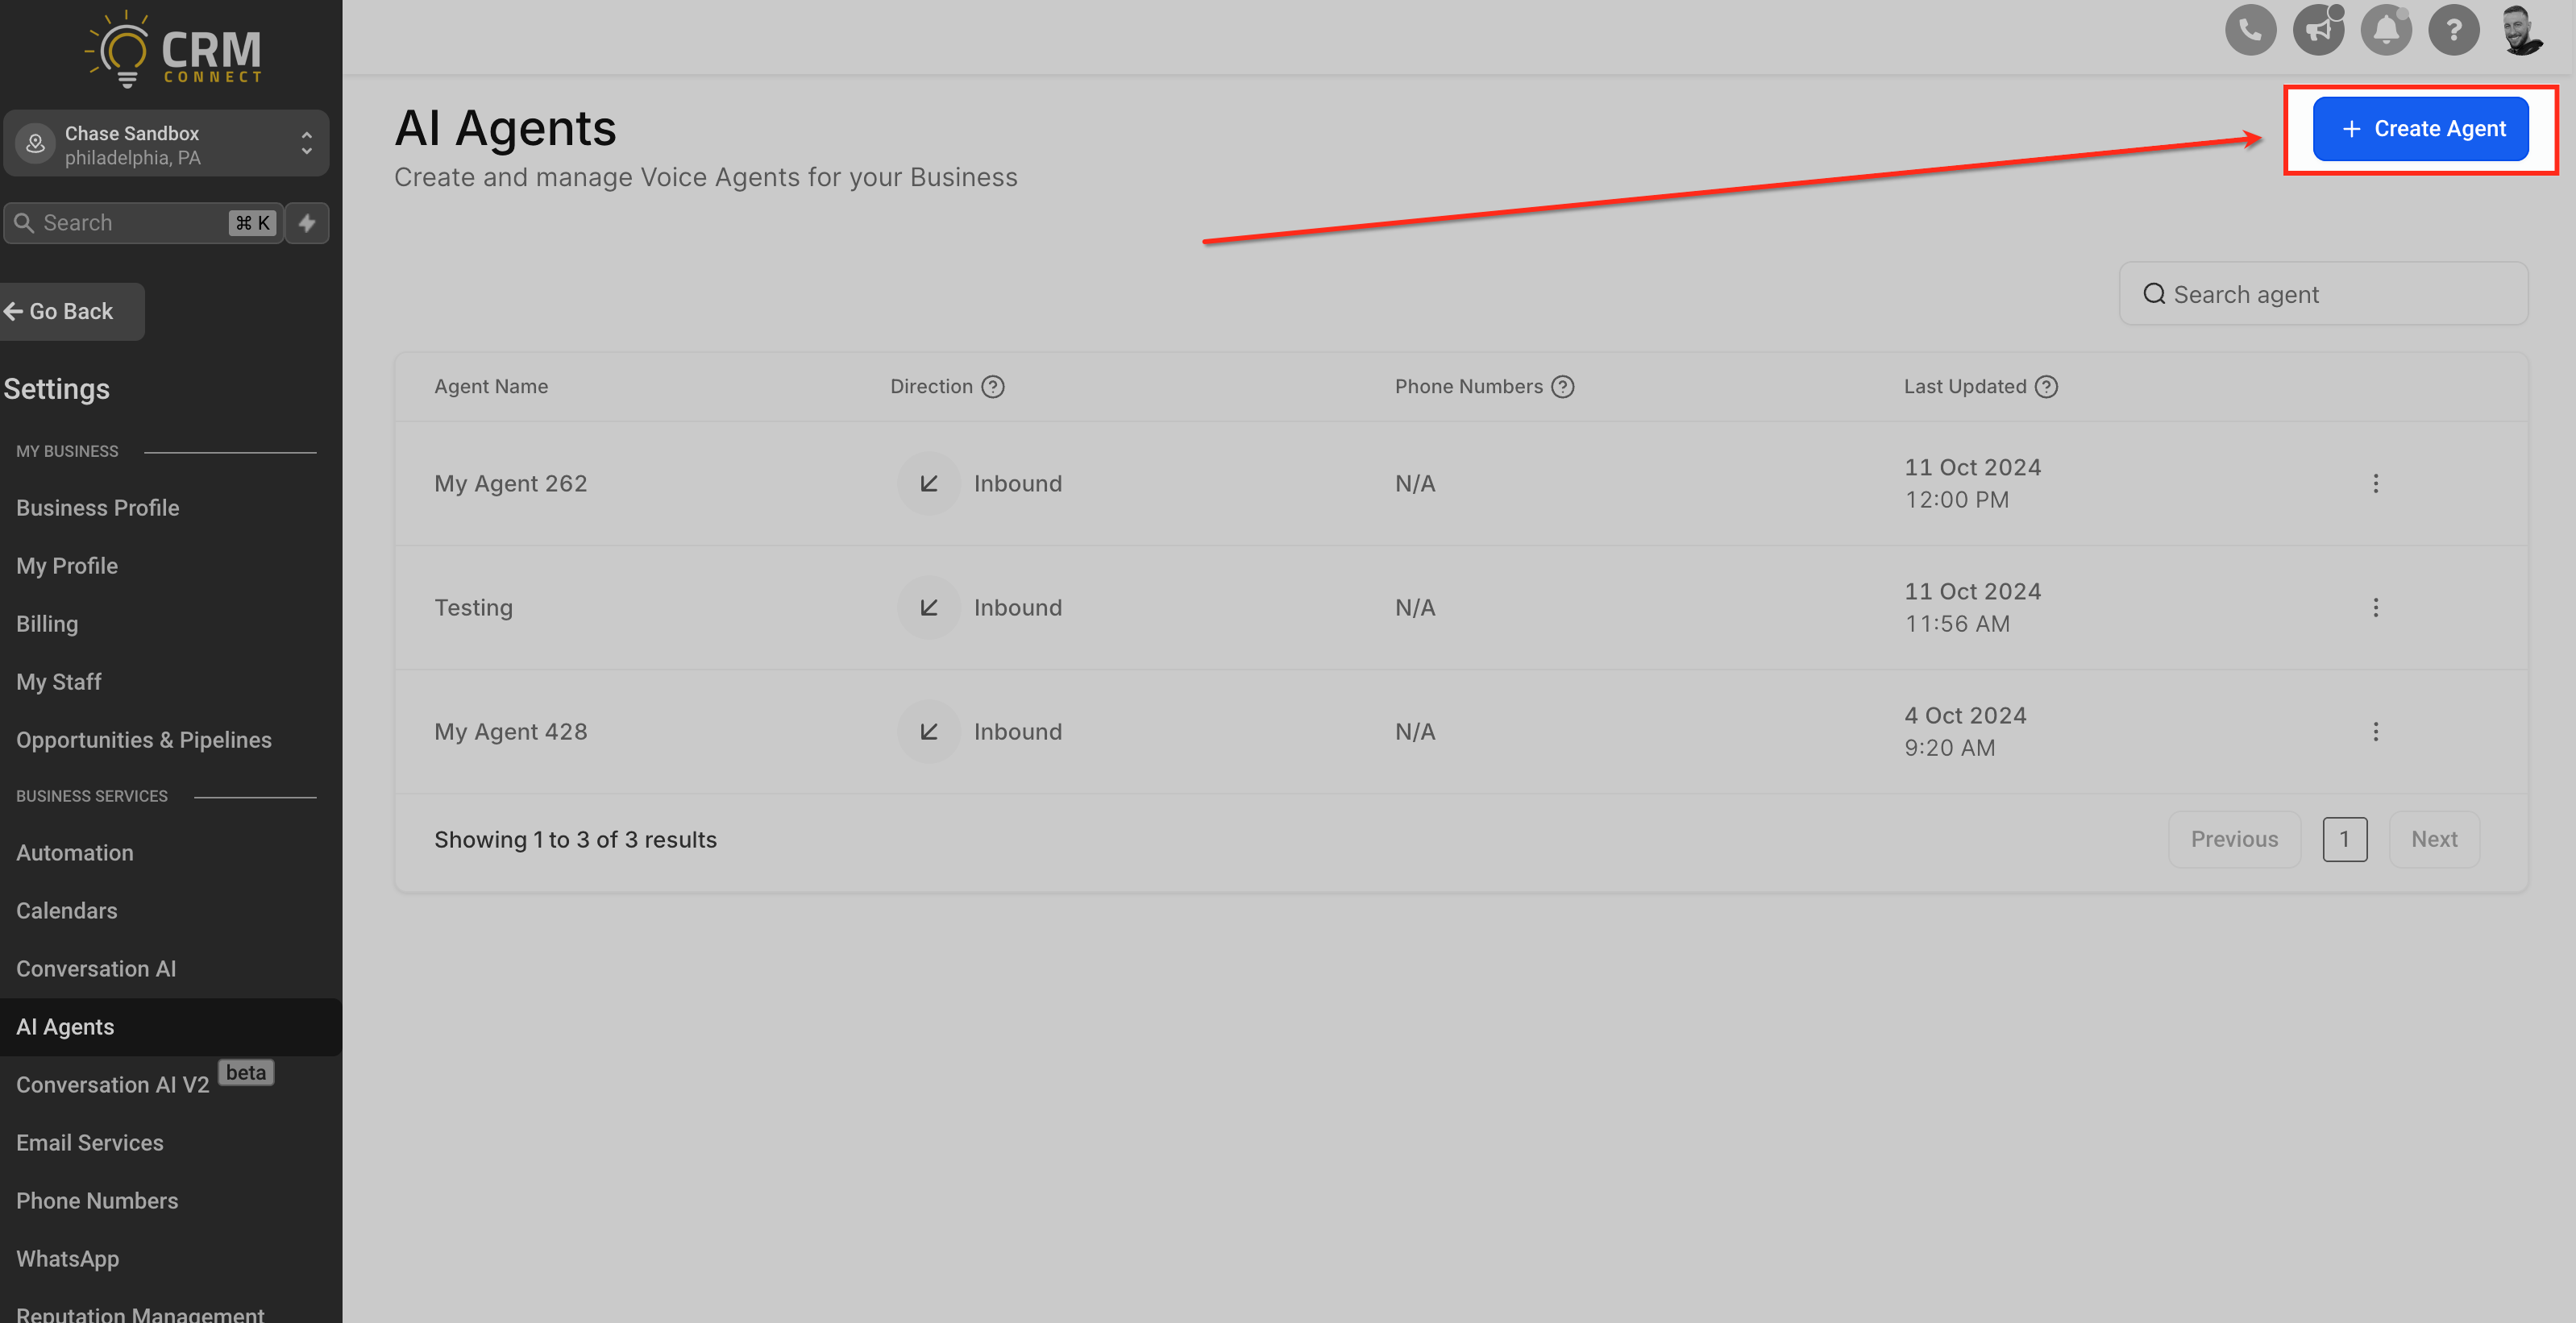Open Automation settings
The height and width of the screenshot is (1323, 2576).
click(x=75, y=853)
